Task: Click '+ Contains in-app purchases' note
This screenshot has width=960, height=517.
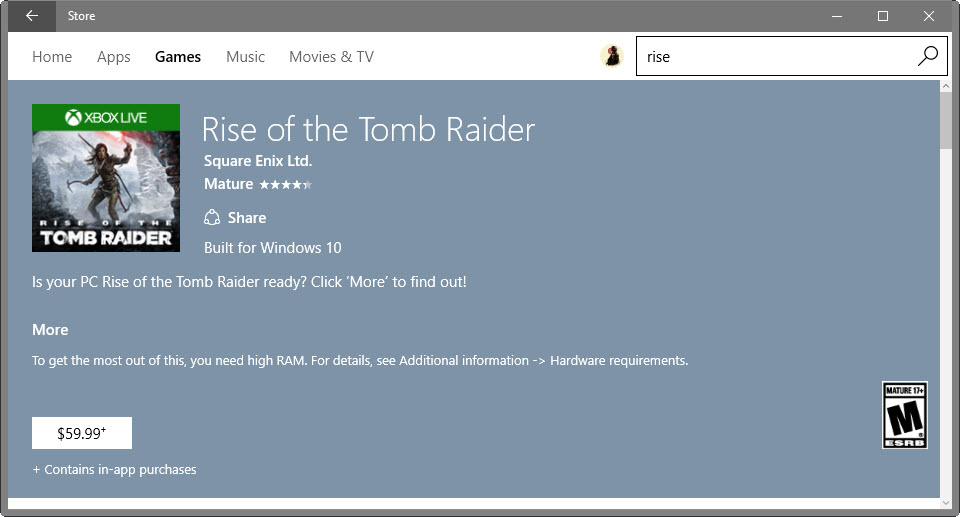Action: click(x=114, y=469)
